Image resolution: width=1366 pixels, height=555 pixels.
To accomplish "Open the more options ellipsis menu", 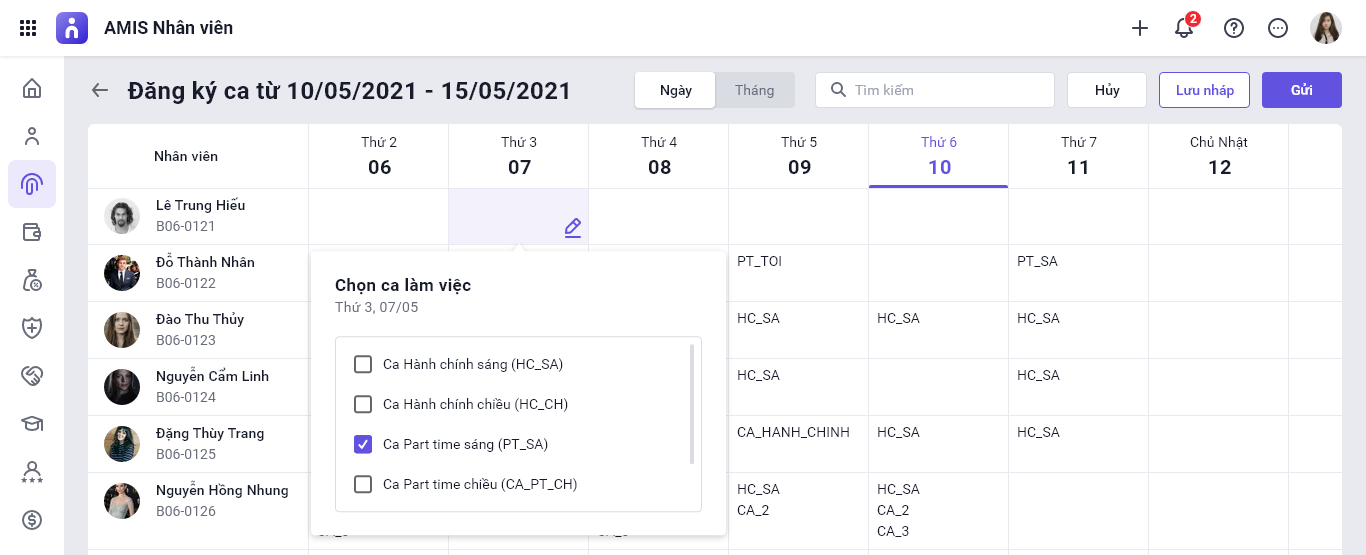I will [1278, 28].
